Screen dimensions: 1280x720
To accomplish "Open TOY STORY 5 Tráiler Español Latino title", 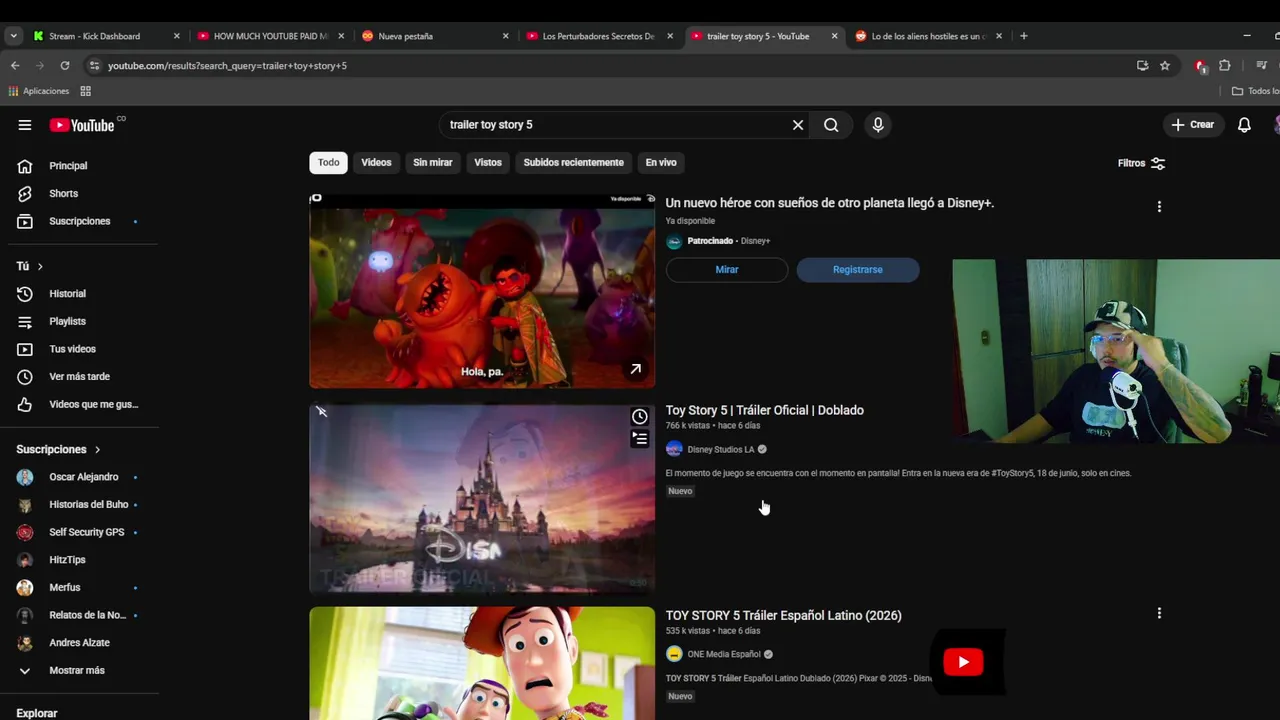I will 784,616.
